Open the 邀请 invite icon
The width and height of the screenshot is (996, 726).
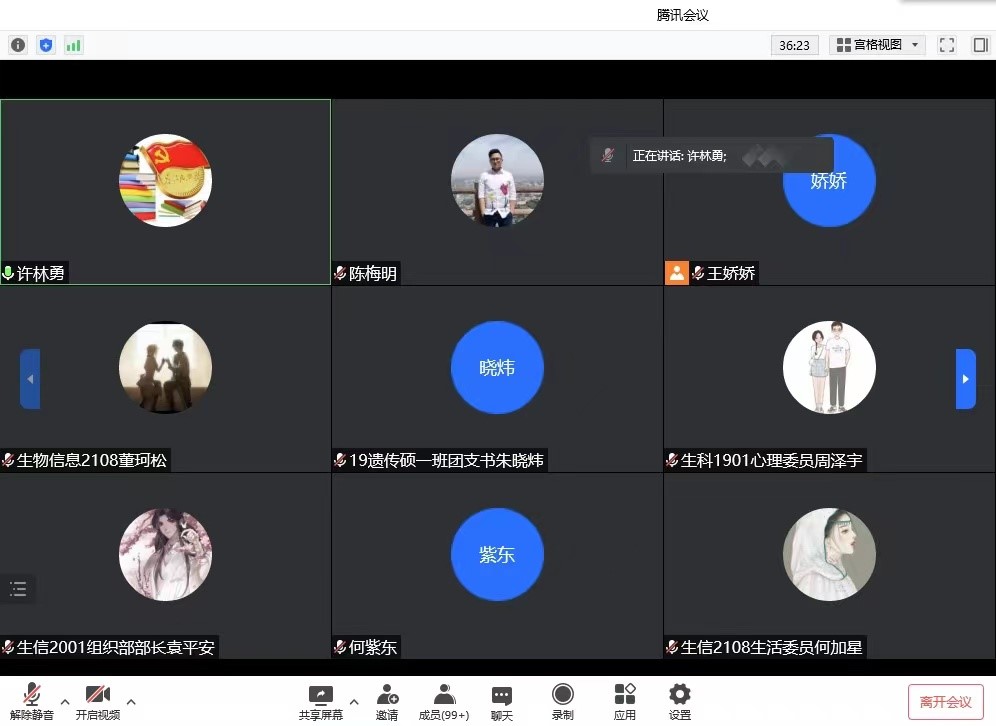pyautogui.click(x=387, y=701)
